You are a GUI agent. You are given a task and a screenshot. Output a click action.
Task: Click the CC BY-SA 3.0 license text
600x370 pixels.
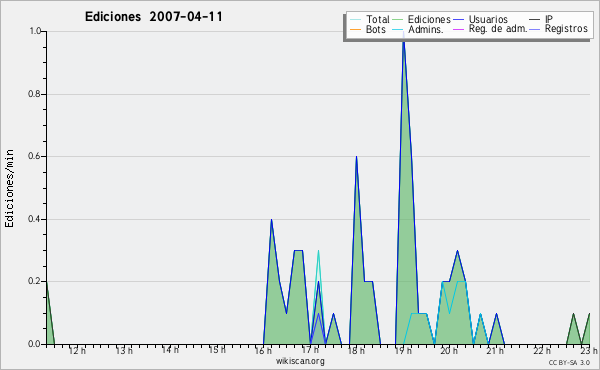(569, 363)
